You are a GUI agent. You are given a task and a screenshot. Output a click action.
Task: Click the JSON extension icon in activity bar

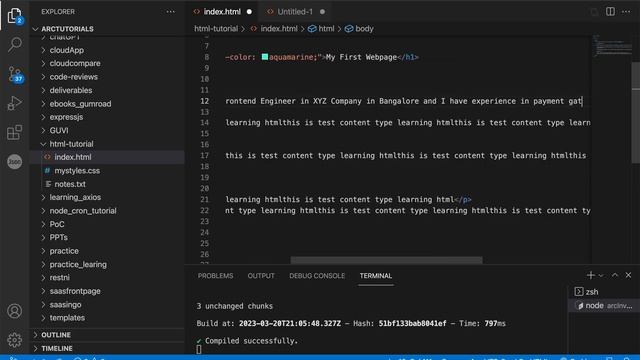pyautogui.click(x=15, y=162)
